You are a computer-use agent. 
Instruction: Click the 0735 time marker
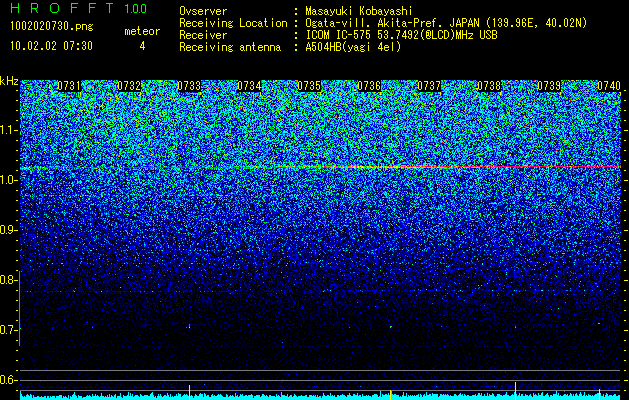(309, 86)
